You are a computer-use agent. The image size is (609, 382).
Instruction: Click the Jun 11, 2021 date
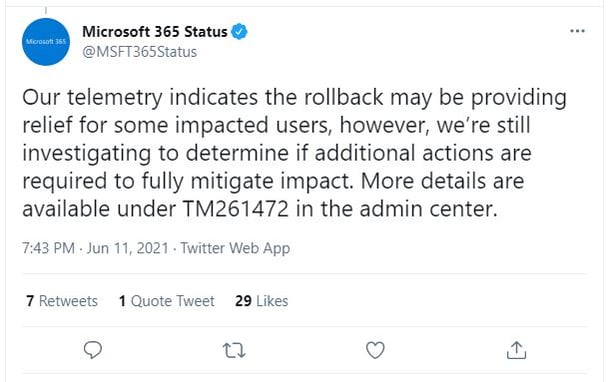127,248
